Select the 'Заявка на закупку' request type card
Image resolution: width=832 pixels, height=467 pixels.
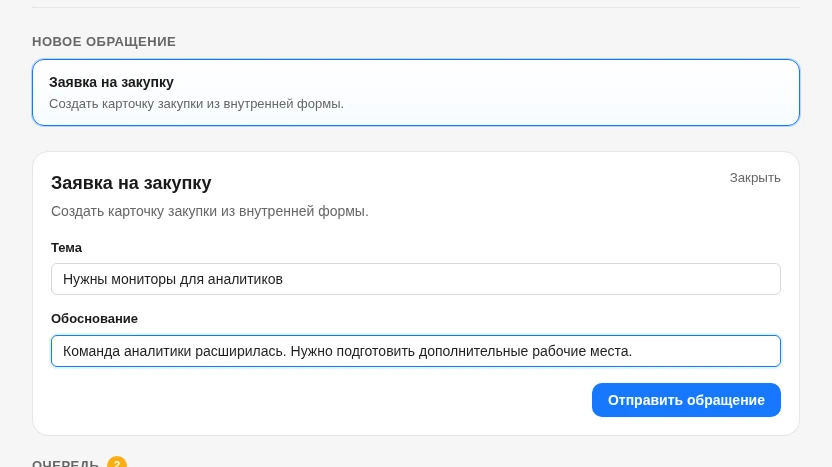click(x=415, y=92)
